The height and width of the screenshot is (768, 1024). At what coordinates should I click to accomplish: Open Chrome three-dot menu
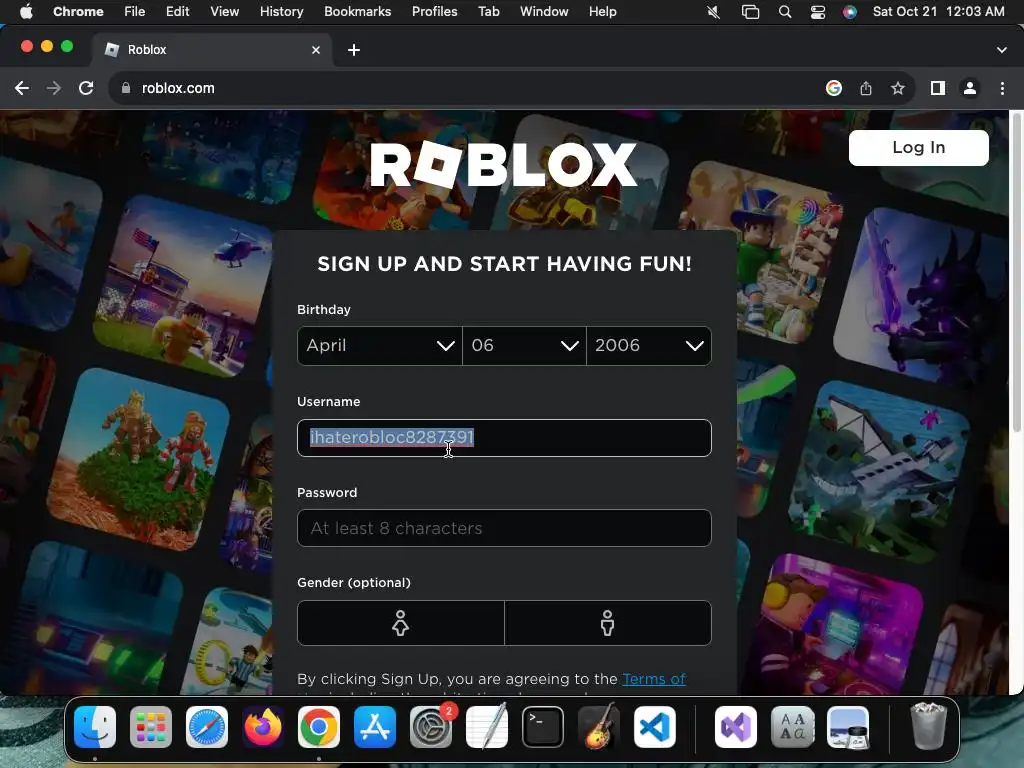(x=1002, y=88)
